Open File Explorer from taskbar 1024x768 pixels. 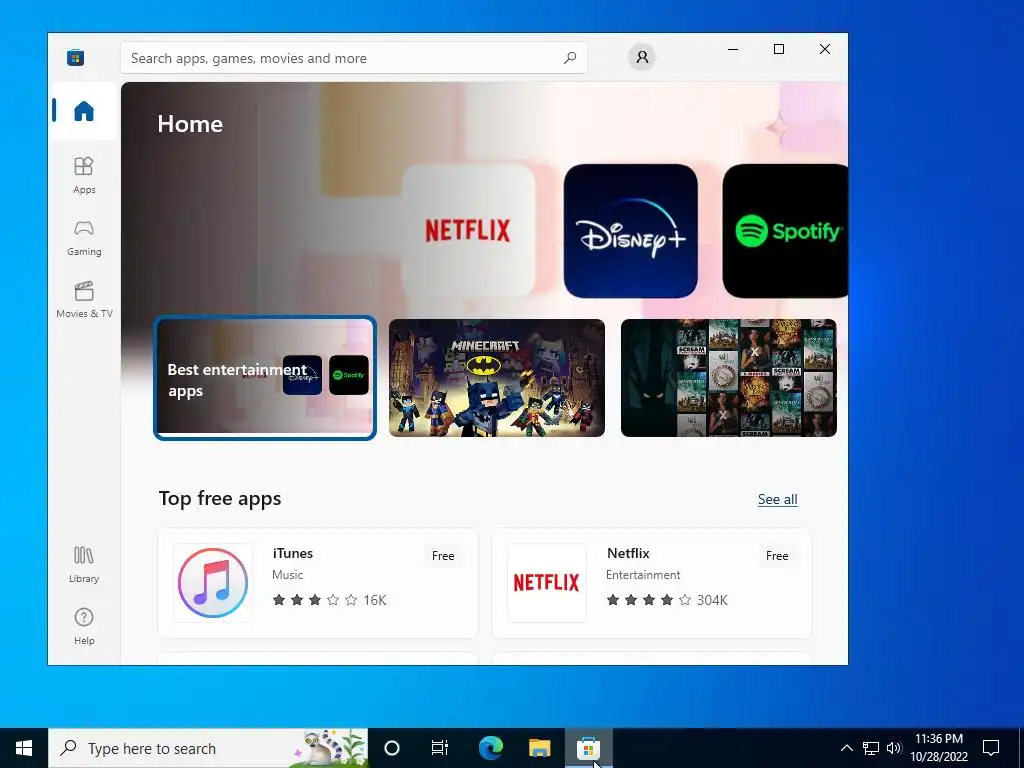[x=539, y=748]
